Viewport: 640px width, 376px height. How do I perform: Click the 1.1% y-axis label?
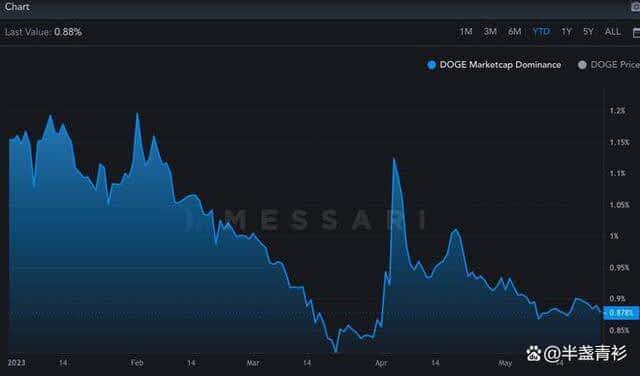[618, 174]
